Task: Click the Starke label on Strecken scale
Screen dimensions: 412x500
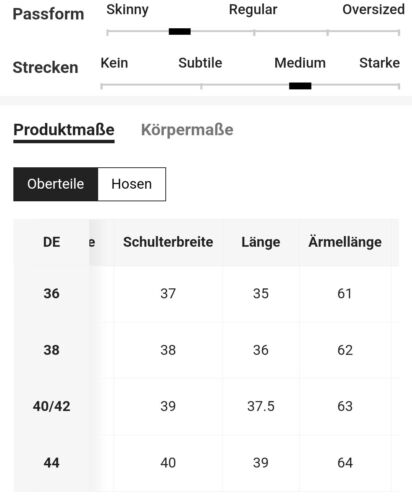Action: [x=380, y=63]
